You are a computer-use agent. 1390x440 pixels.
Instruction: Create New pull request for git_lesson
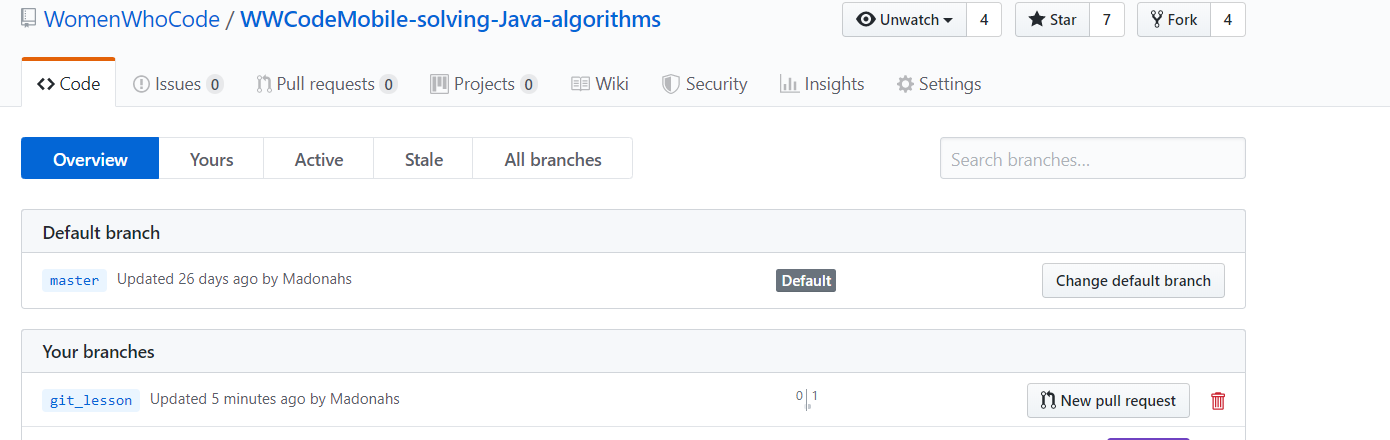coord(1108,401)
